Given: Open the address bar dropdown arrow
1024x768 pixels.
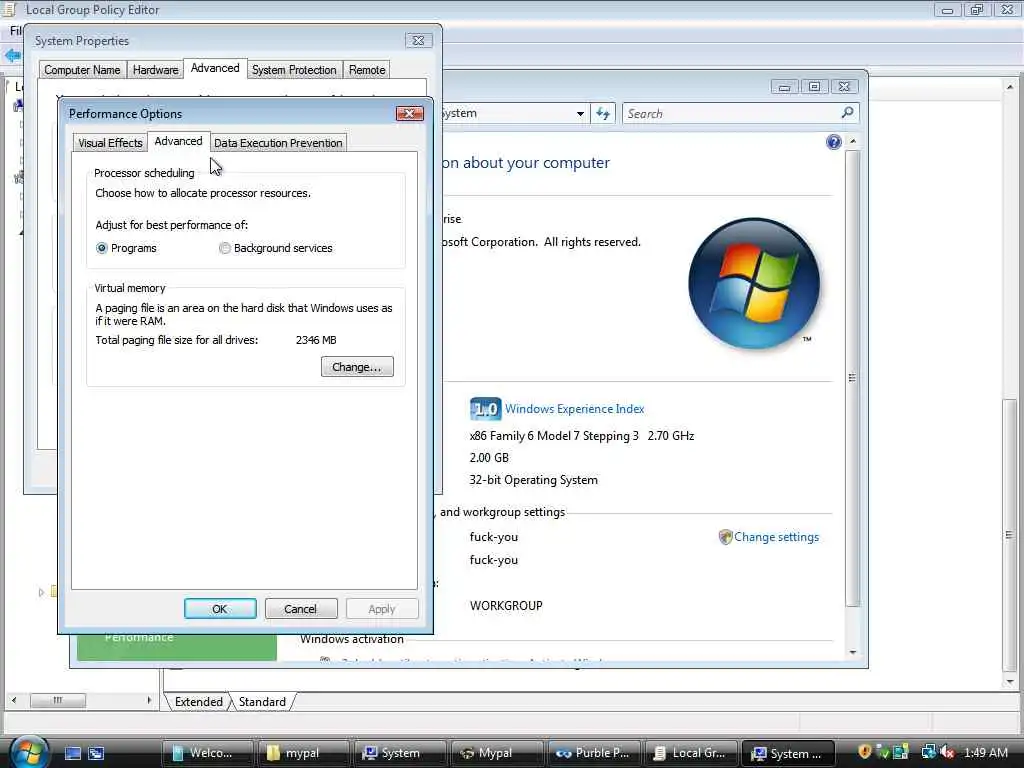Looking at the screenshot, I should (580, 114).
